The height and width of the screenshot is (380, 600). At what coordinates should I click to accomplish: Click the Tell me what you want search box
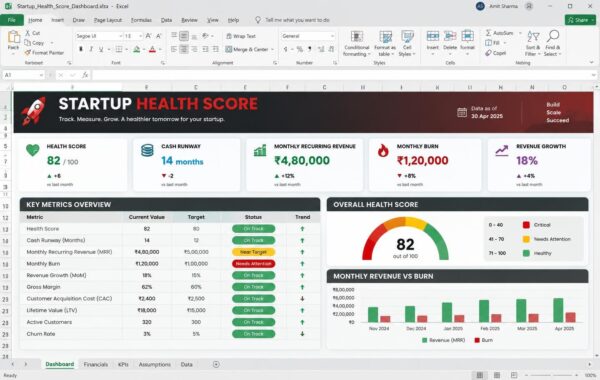pos(297,20)
